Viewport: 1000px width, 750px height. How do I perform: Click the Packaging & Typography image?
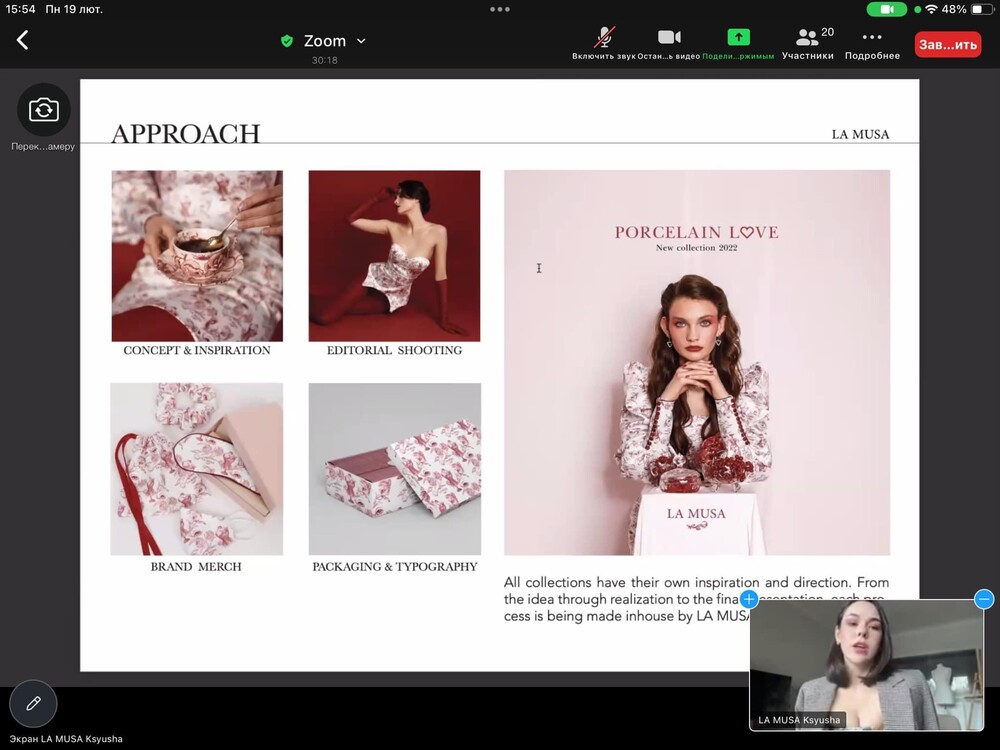[x=395, y=469]
